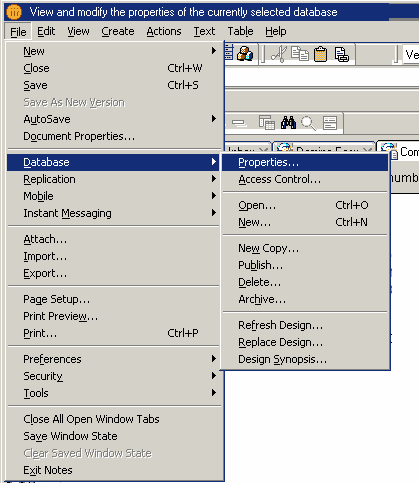The height and width of the screenshot is (483, 419).
Task: Click the binoculars find icon
Action: (x=288, y=123)
